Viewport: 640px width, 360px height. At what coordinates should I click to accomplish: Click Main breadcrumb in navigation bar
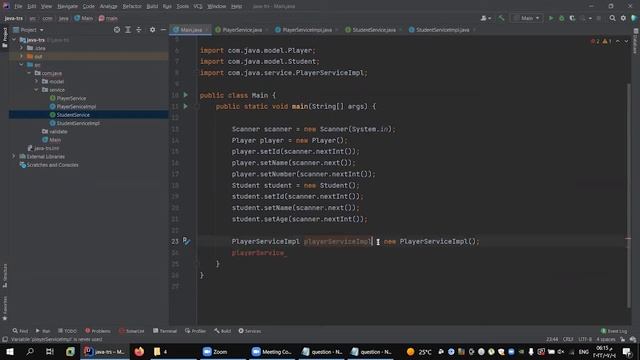(x=84, y=18)
